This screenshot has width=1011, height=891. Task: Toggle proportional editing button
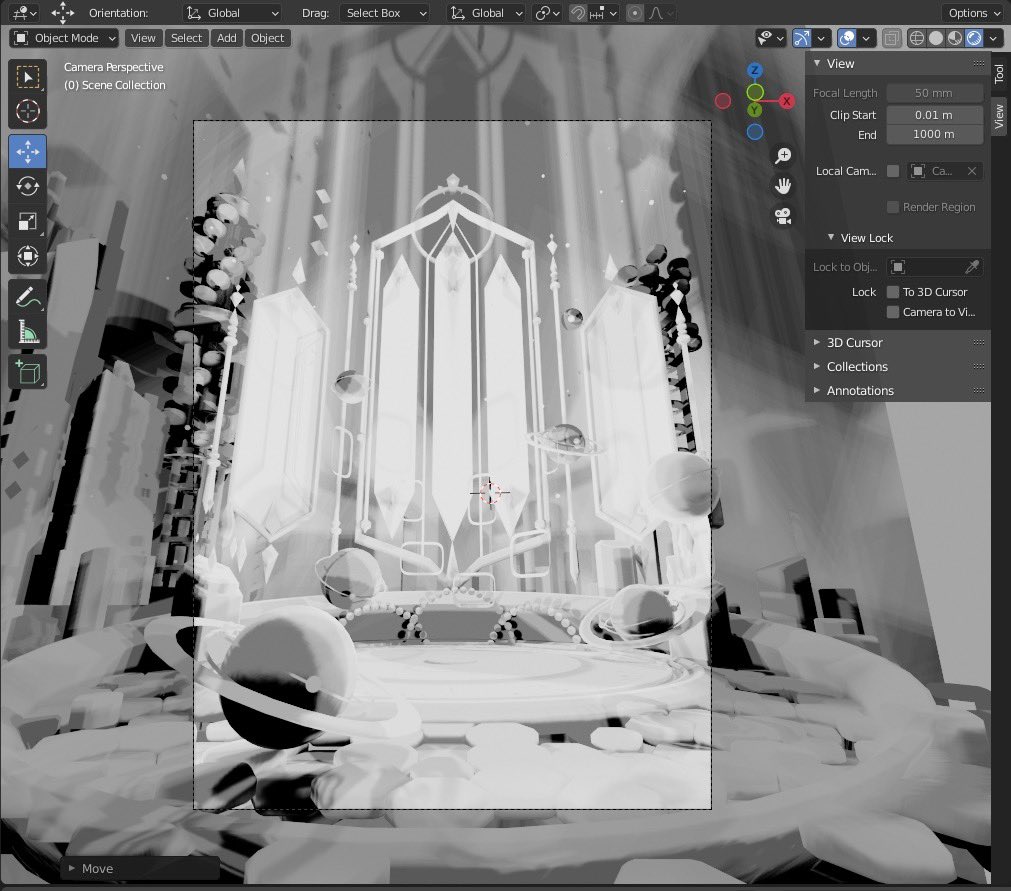pyautogui.click(x=634, y=13)
